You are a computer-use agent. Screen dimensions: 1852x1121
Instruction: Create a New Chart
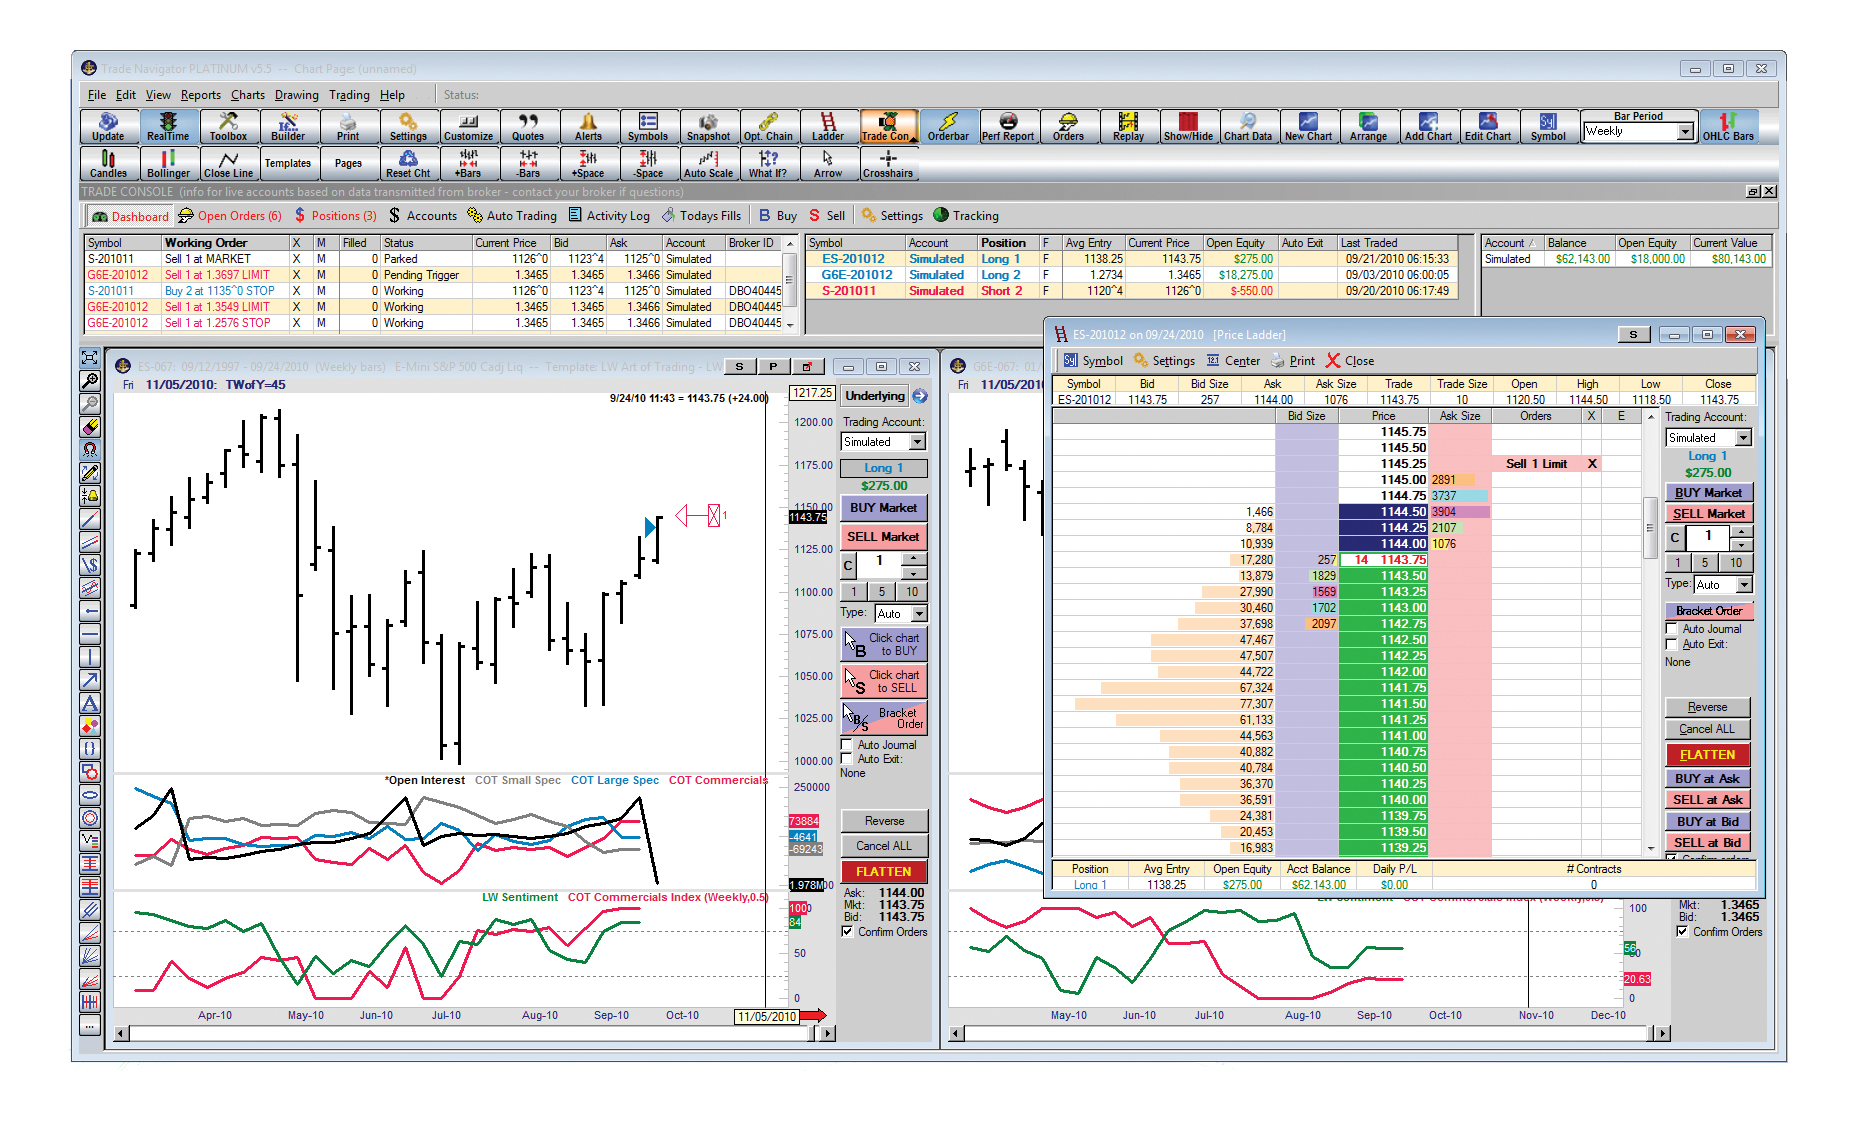(x=1308, y=127)
